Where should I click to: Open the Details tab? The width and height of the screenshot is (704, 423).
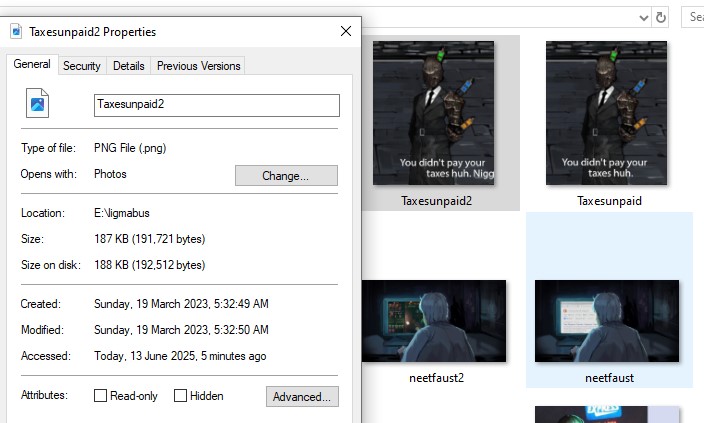click(128, 66)
